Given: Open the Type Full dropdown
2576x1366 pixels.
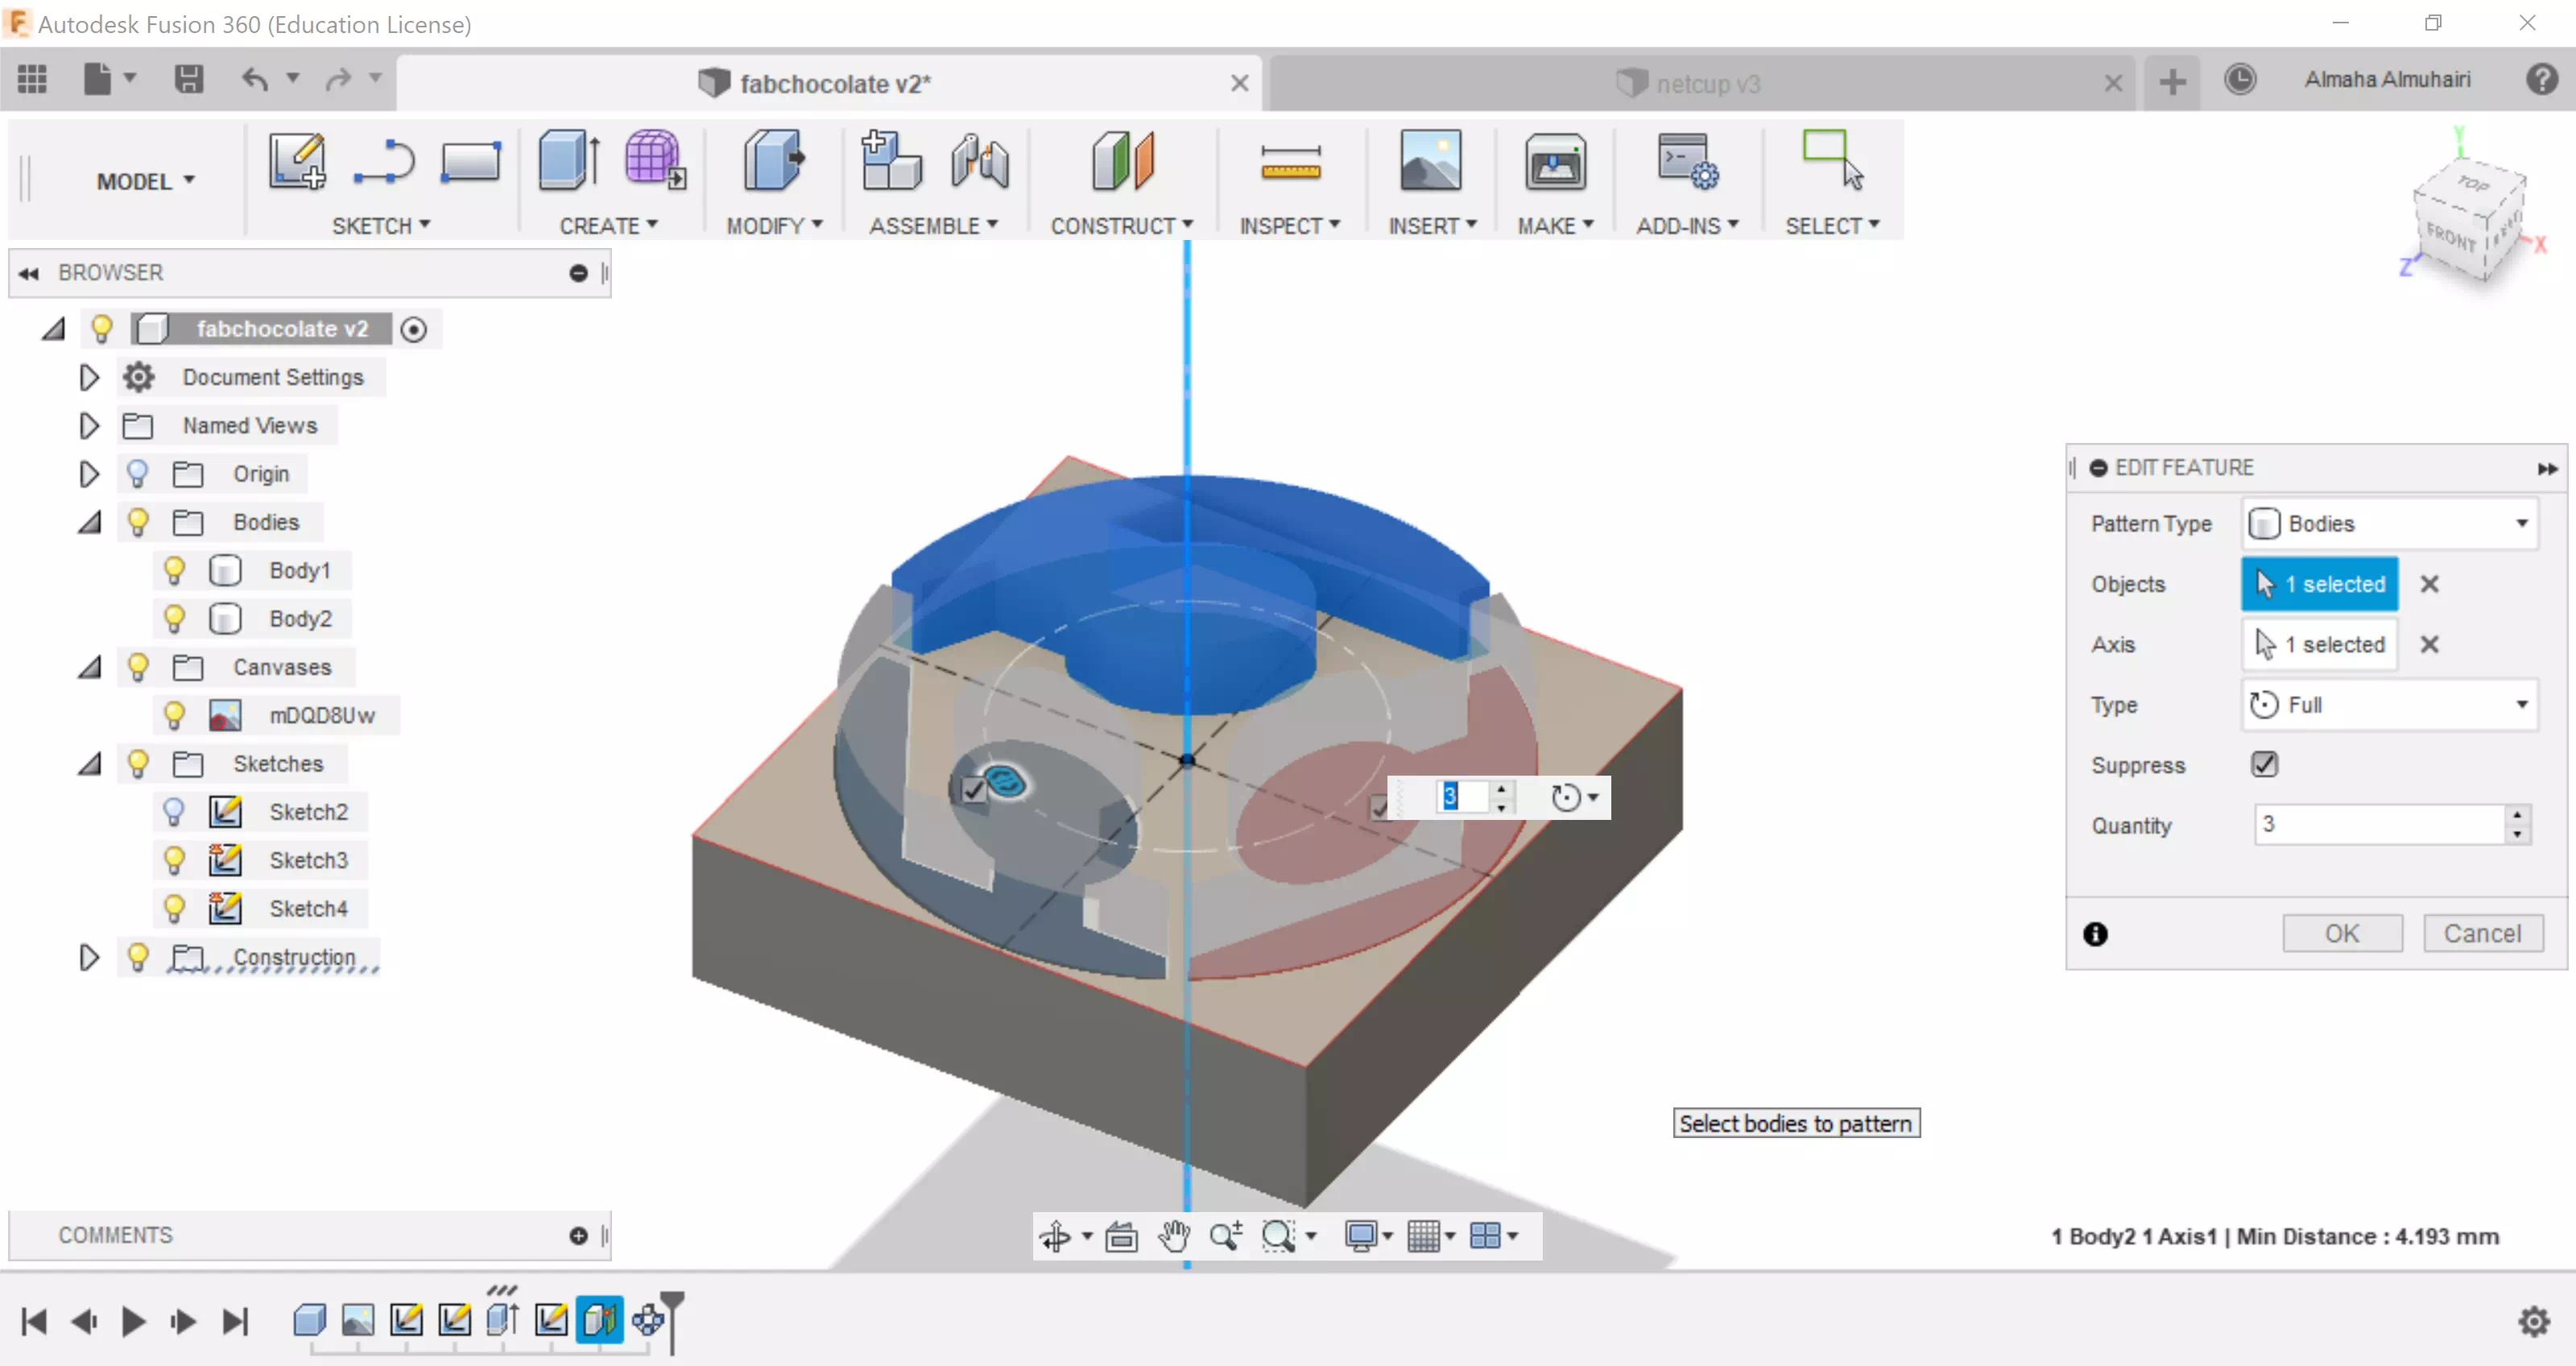Looking at the screenshot, I should click(x=2389, y=705).
